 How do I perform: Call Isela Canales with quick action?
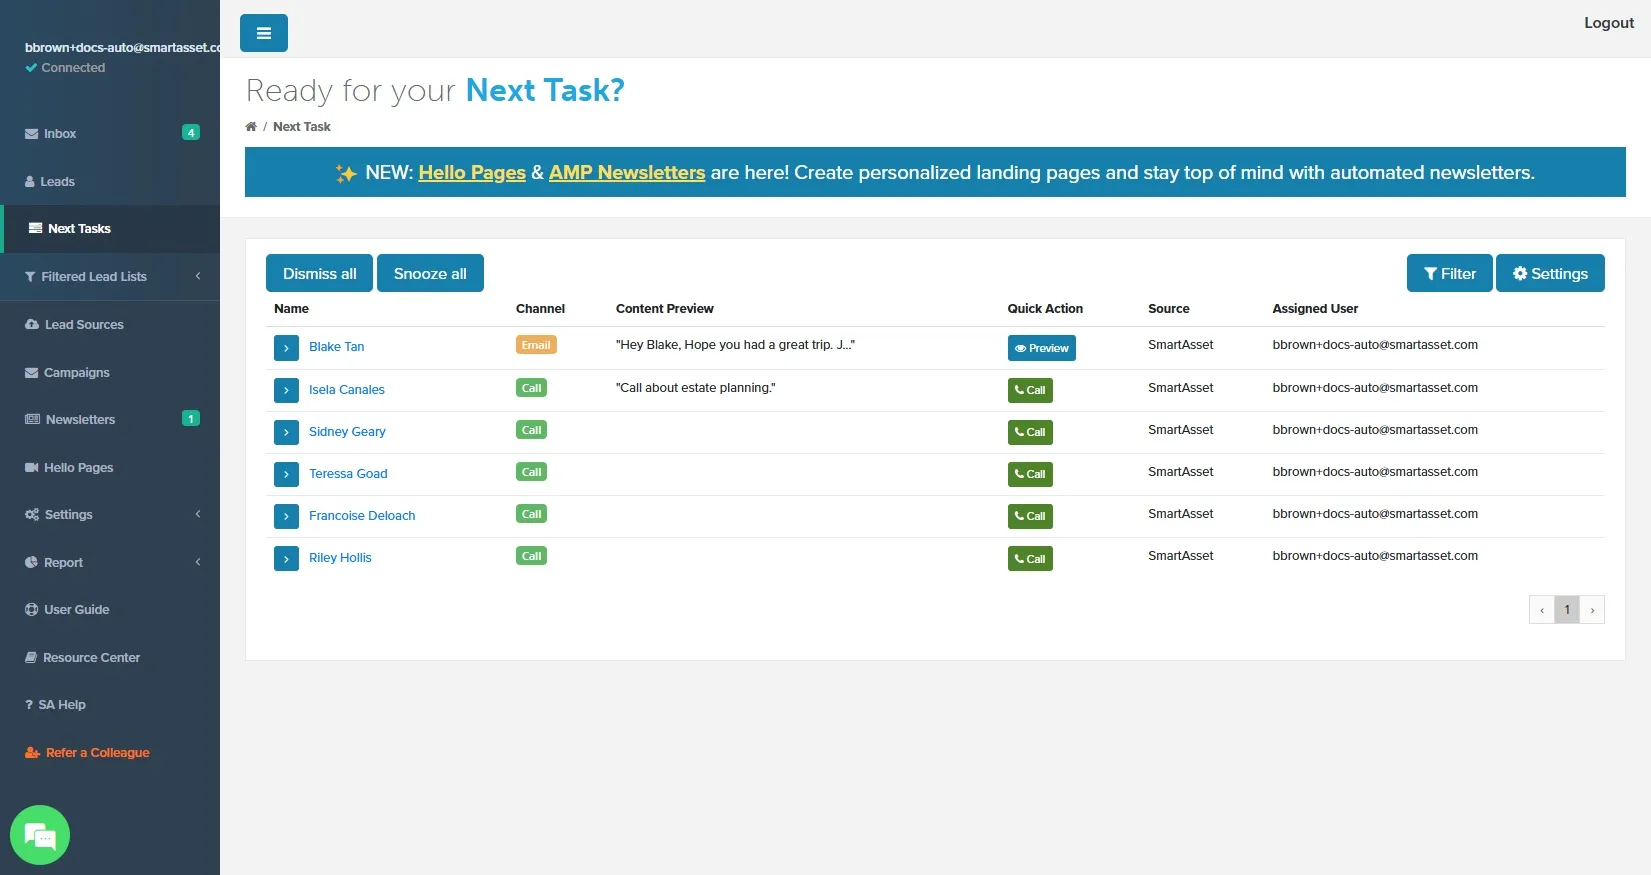(x=1030, y=390)
